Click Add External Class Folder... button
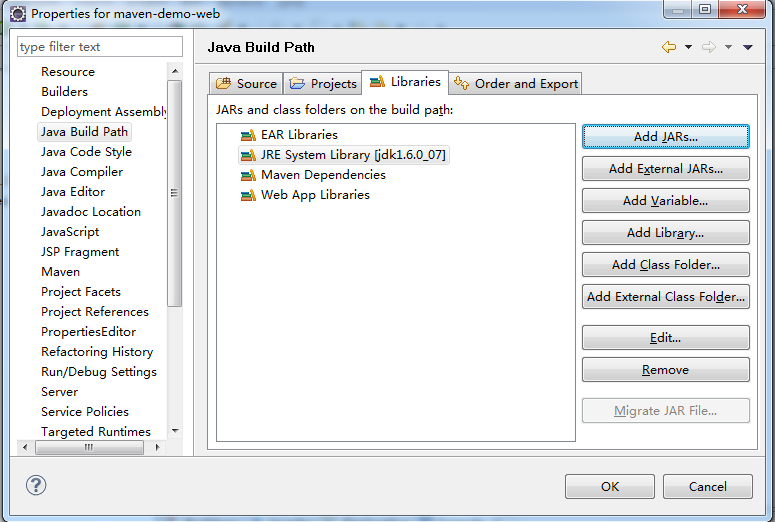Screen dimensions: 775x522 666,297
